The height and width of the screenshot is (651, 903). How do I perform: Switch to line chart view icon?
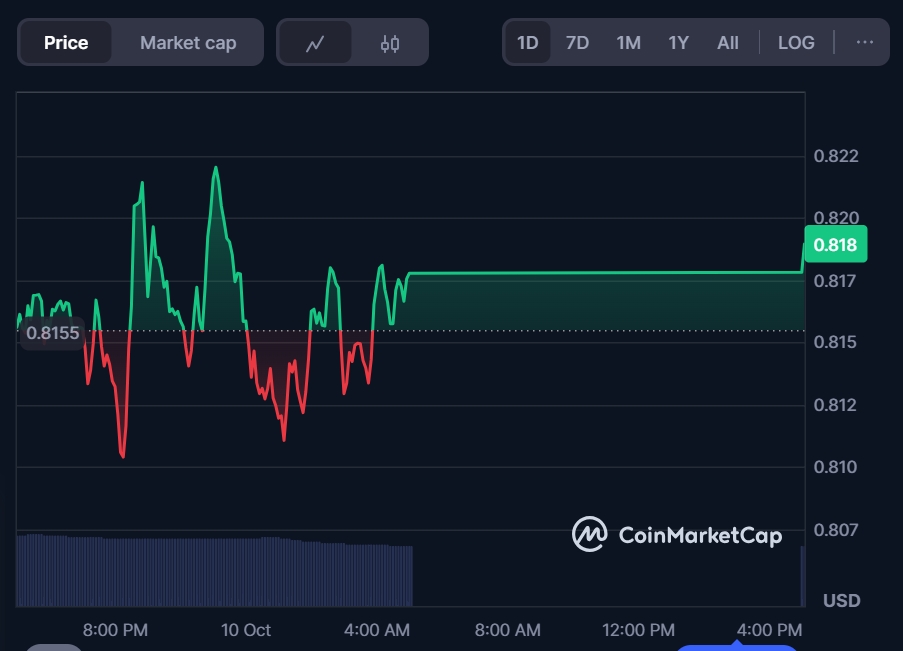(315, 43)
